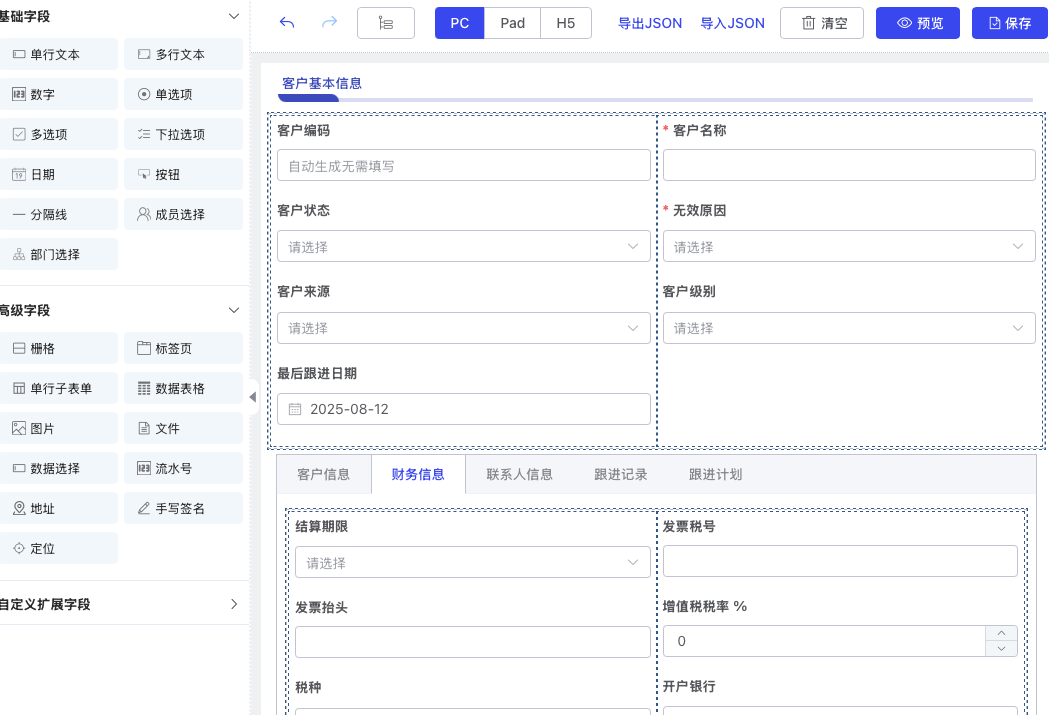This screenshot has width=1049, height=715.
Task: Select the 客户基本信息 tab header
Action: coord(322,84)
